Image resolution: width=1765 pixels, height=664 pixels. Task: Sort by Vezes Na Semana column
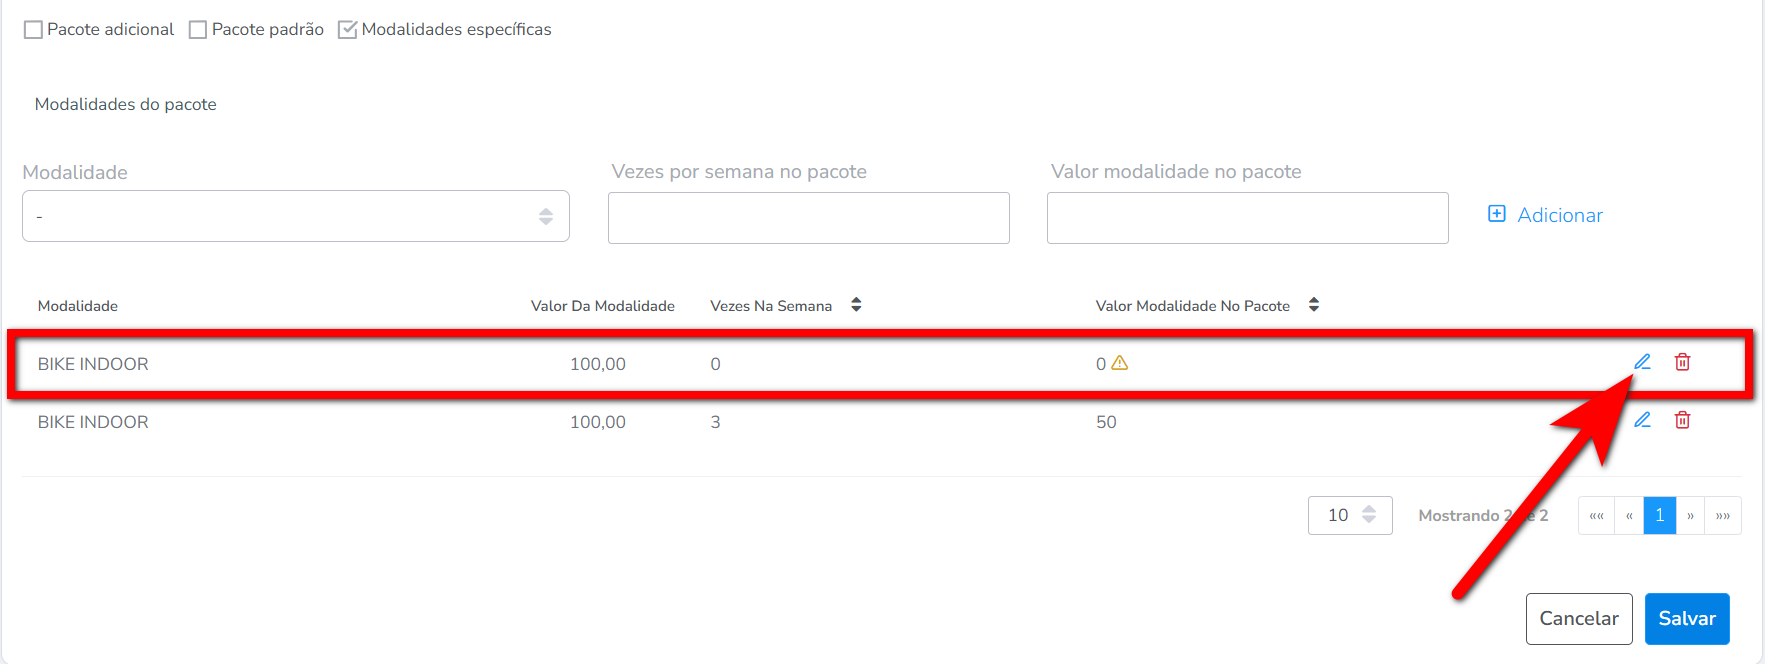click(856, 305)
